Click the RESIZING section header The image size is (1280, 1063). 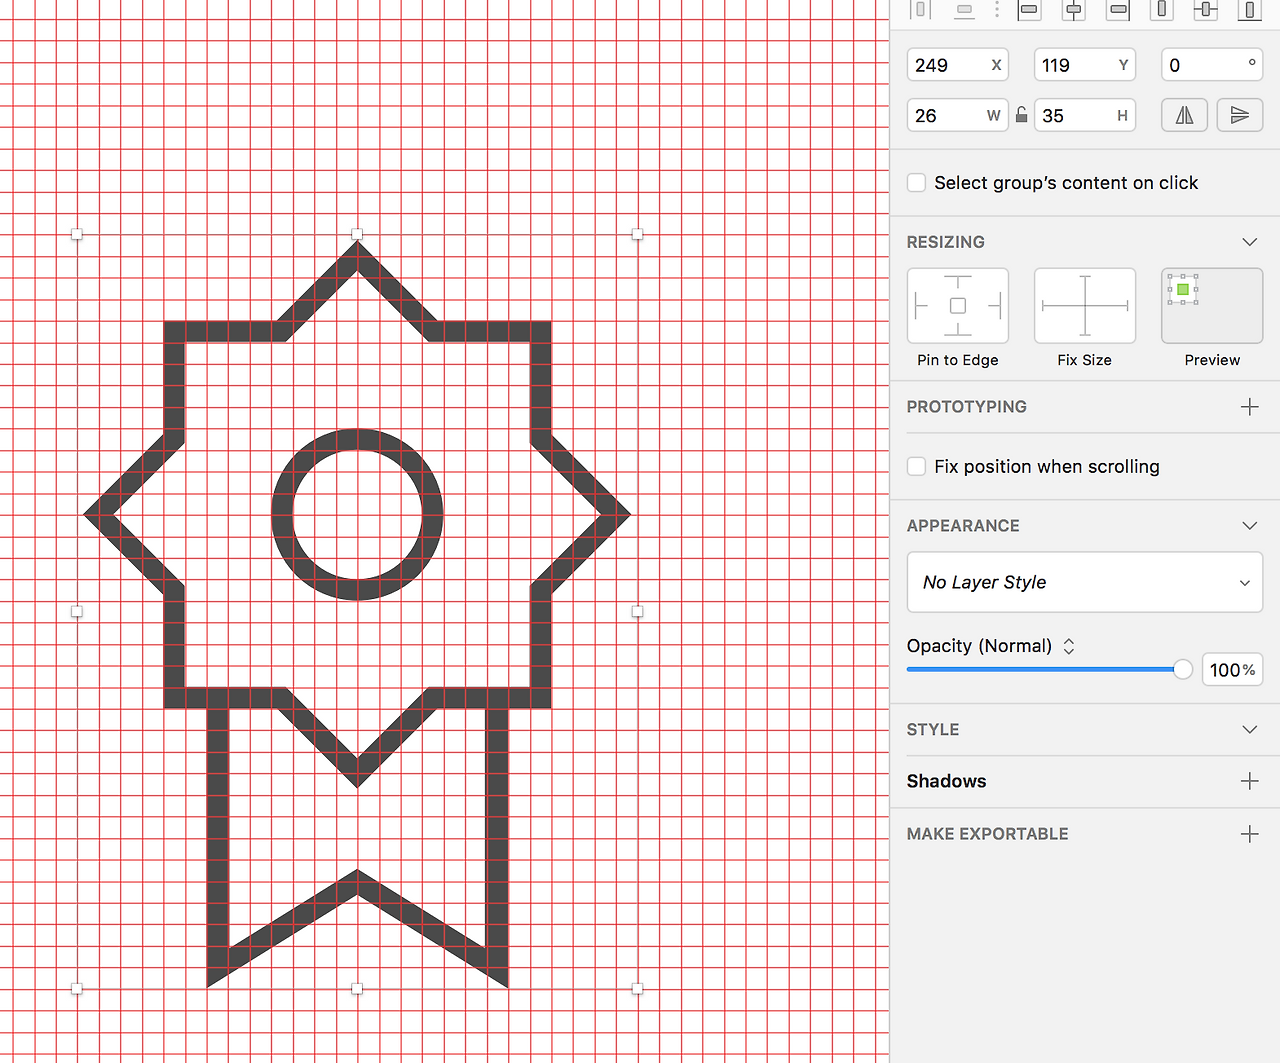tap(946, 242)
